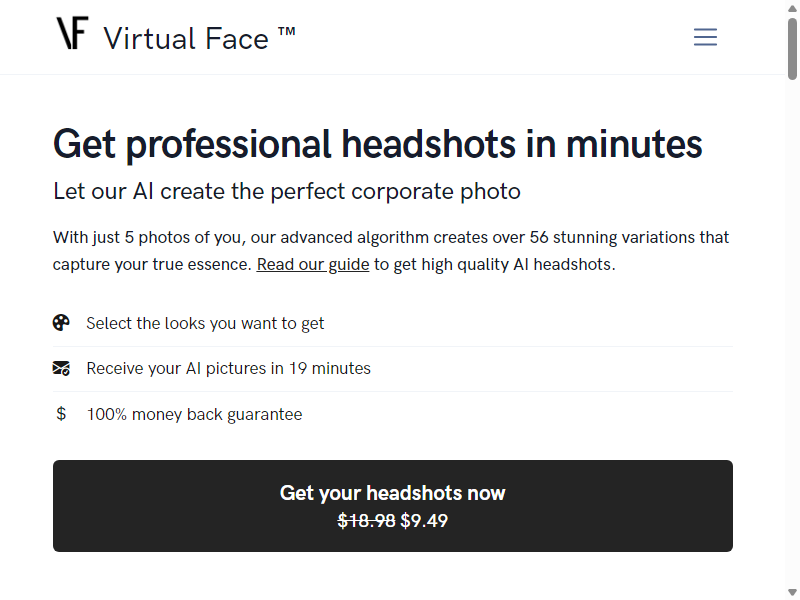Open the 'Read our guide' link
Viewport: 800px width, 600px height.
click(x=313, y=264)
